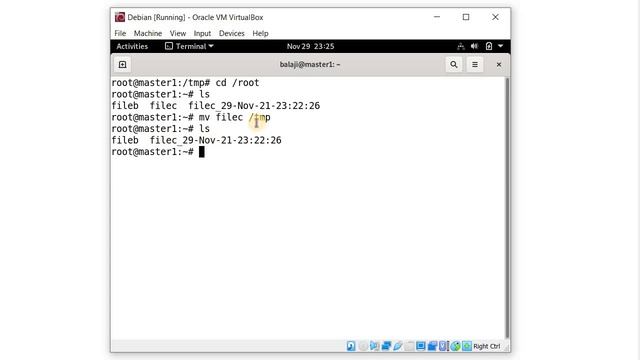Image resolution: width=640 pixels, height=360 pixels.
Task: Click the VirtualBox app icon in title bar
Action: click(120, 17)
